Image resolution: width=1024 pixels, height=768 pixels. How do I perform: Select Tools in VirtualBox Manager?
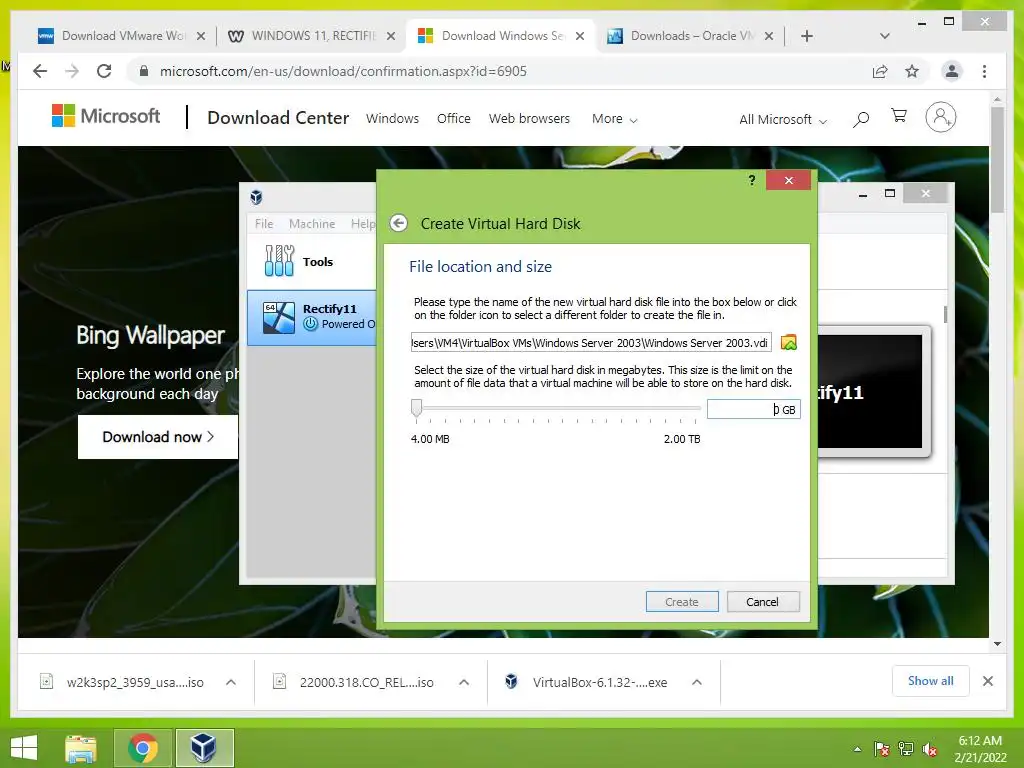(x=312, y=261)
